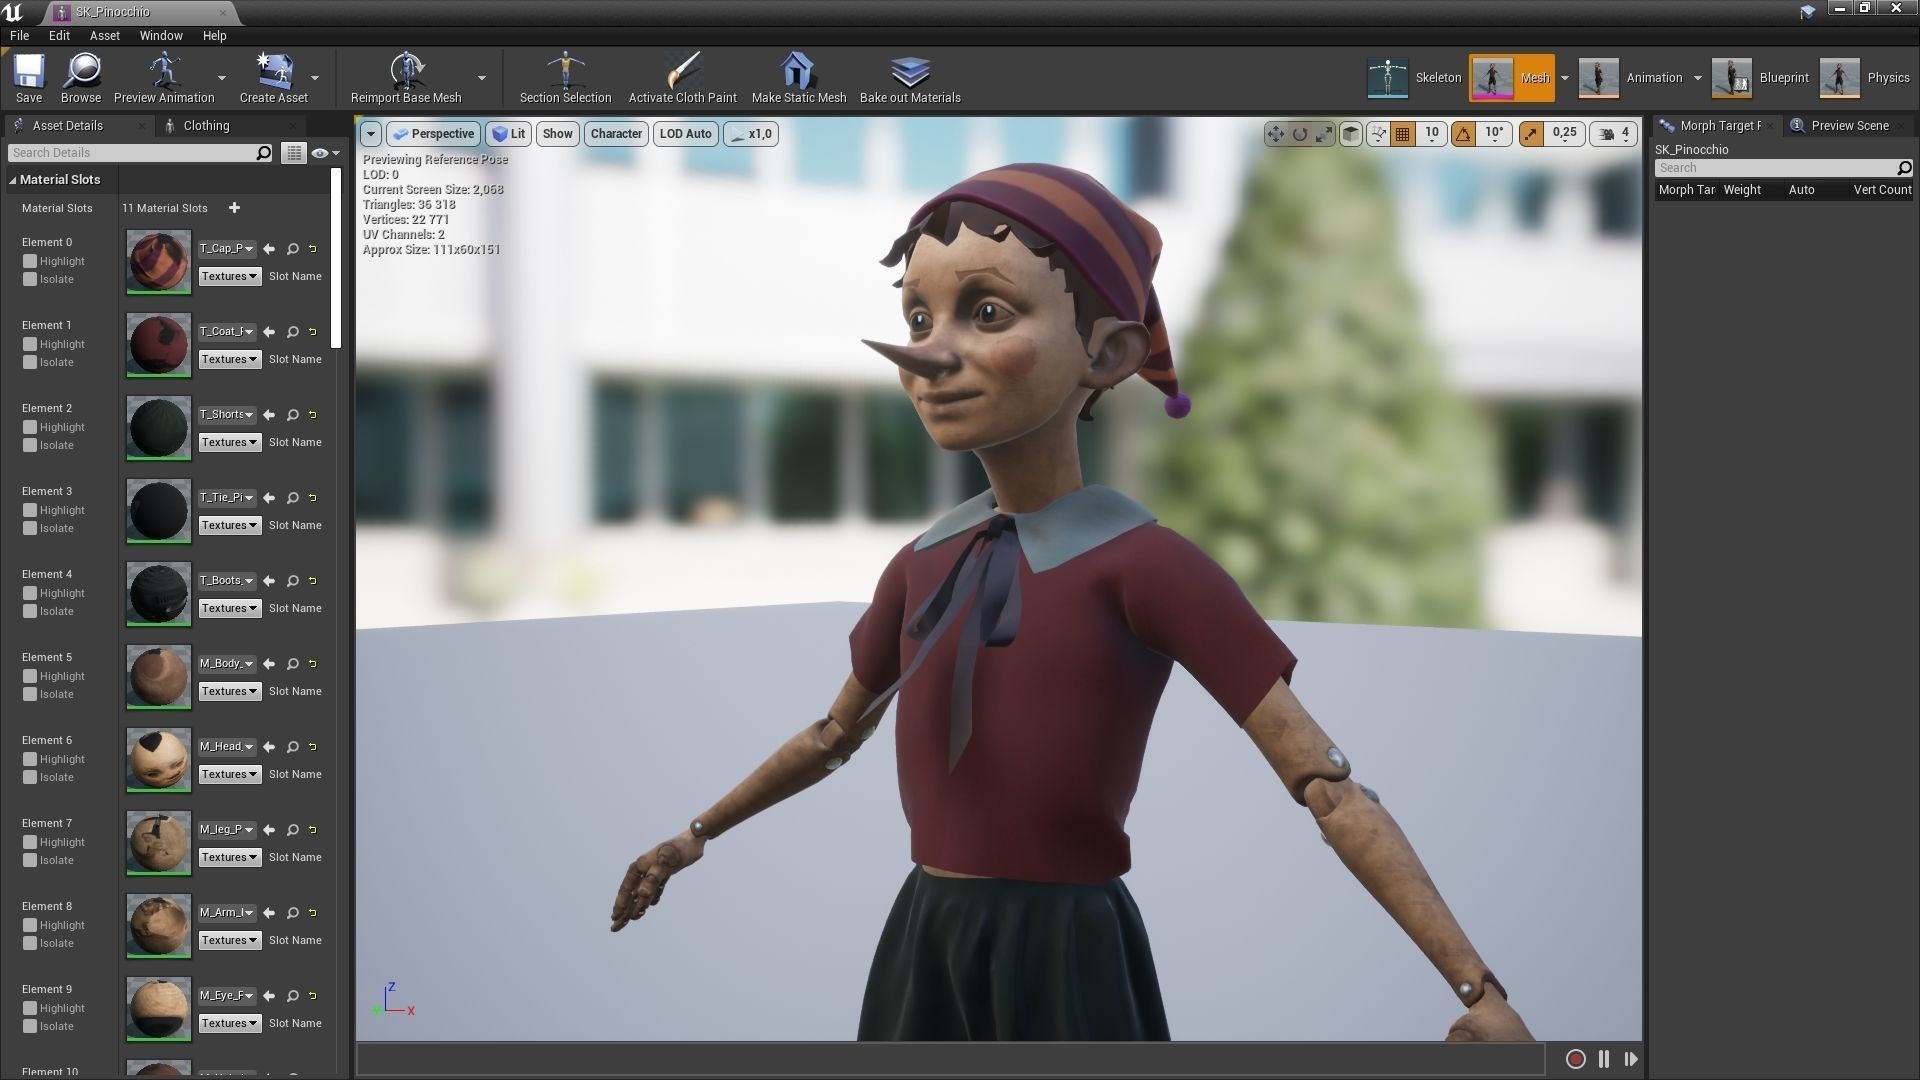Switch to Physics editor mode
Image resolution: width=1920 pixels, height=1080 pixels.
[1865, 78]
